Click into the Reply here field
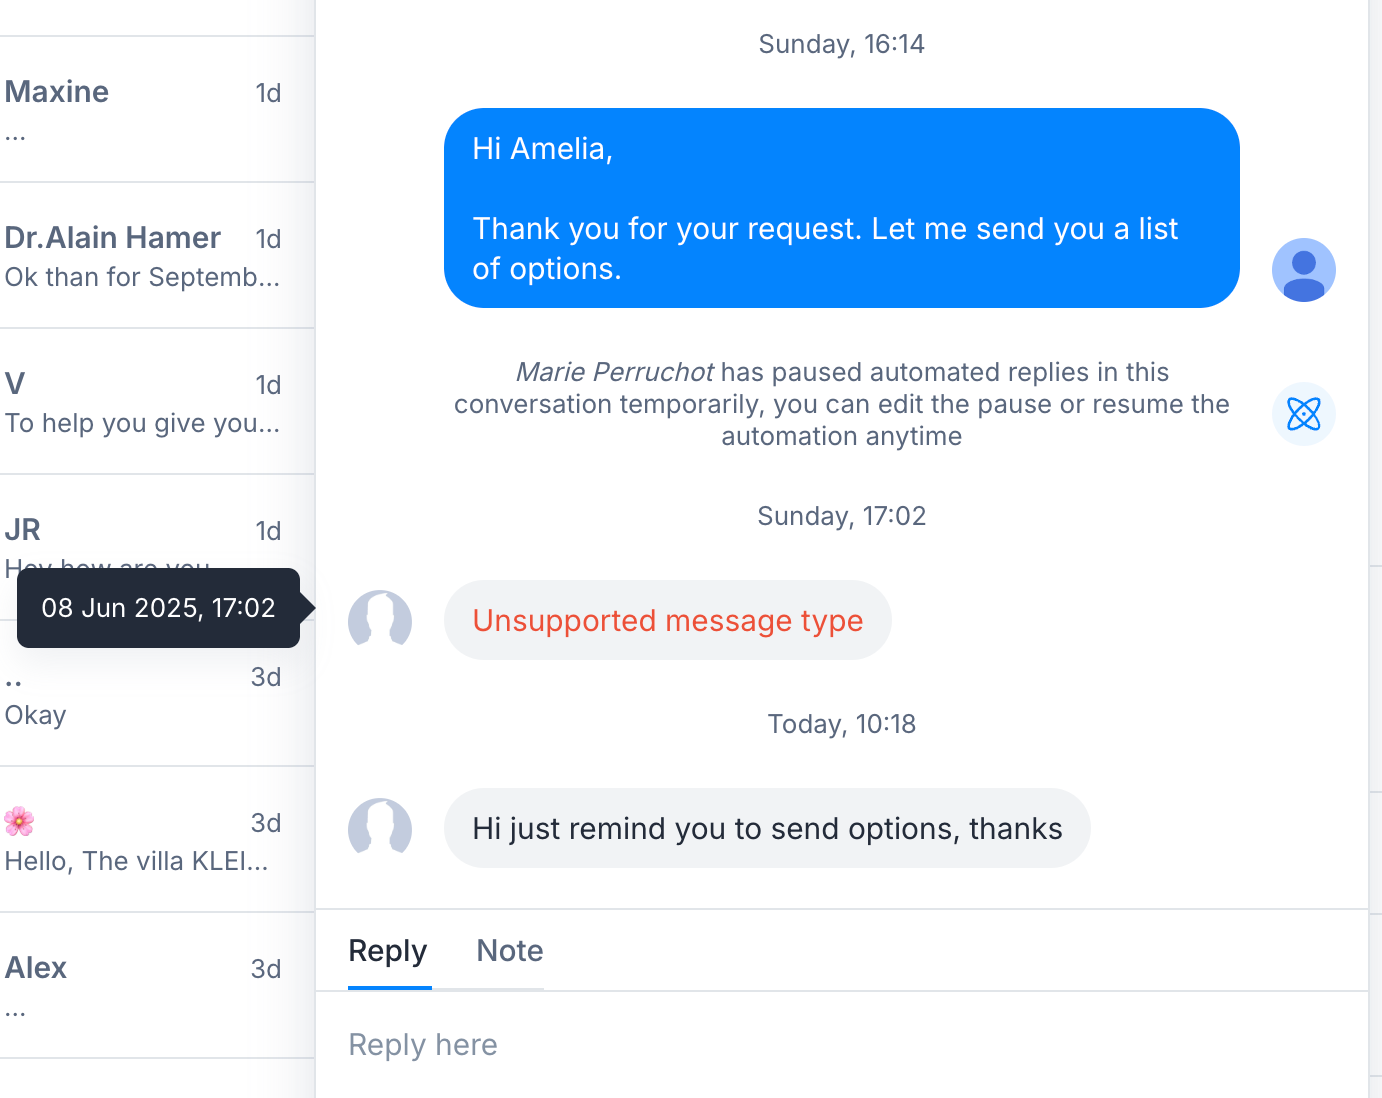The width and height of the screenshot is (1382, 1098). point(841,1045)
